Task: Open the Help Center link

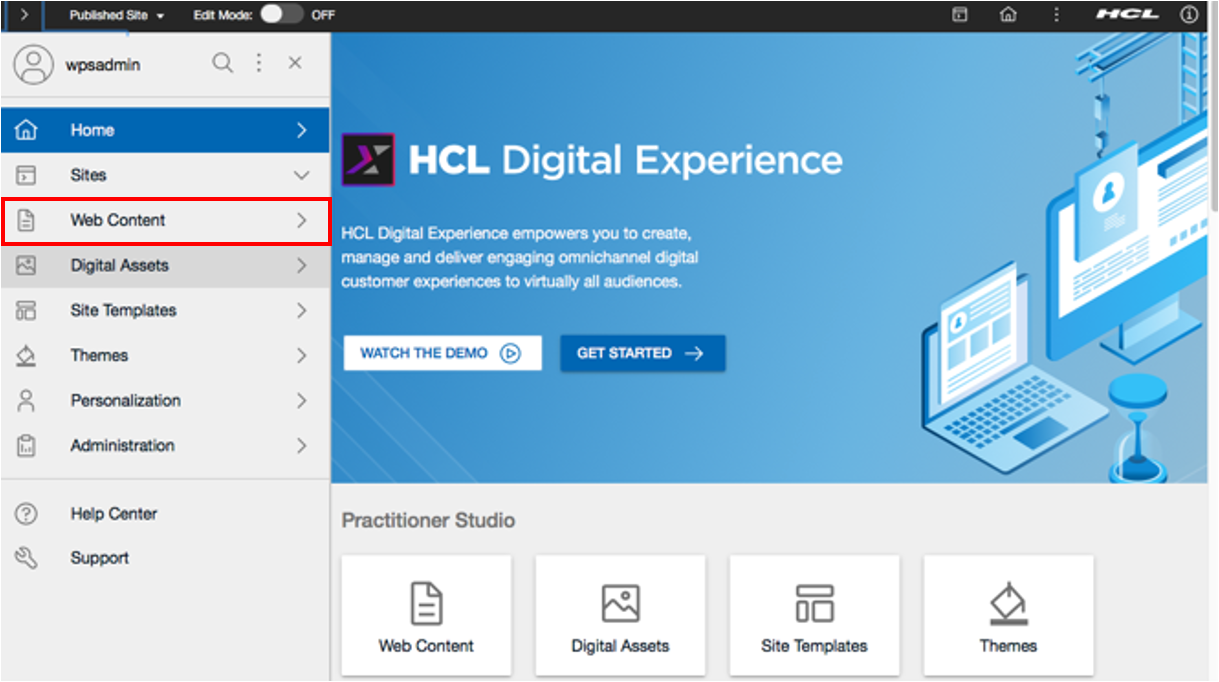Action: [114, 514]
